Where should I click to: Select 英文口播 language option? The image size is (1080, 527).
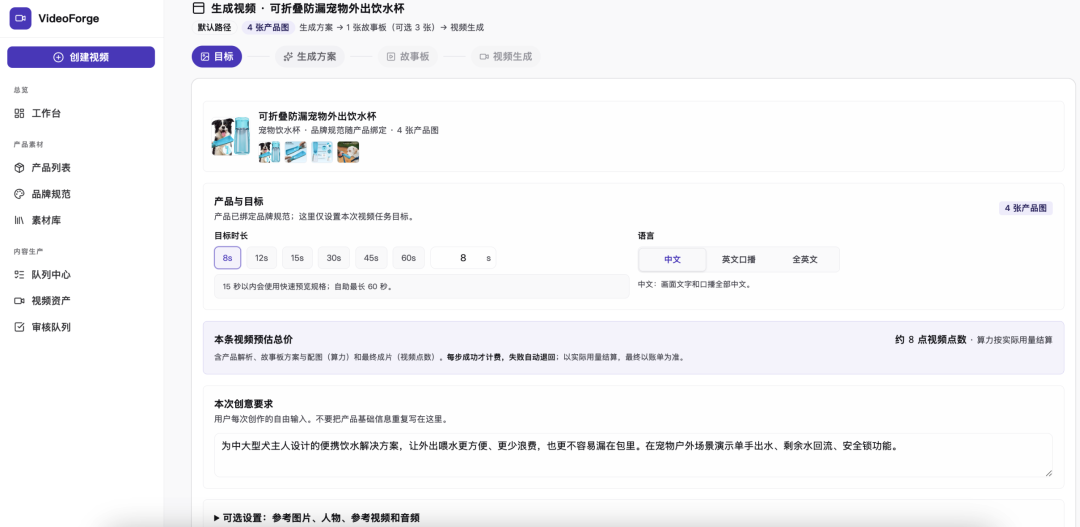point(738,260)
